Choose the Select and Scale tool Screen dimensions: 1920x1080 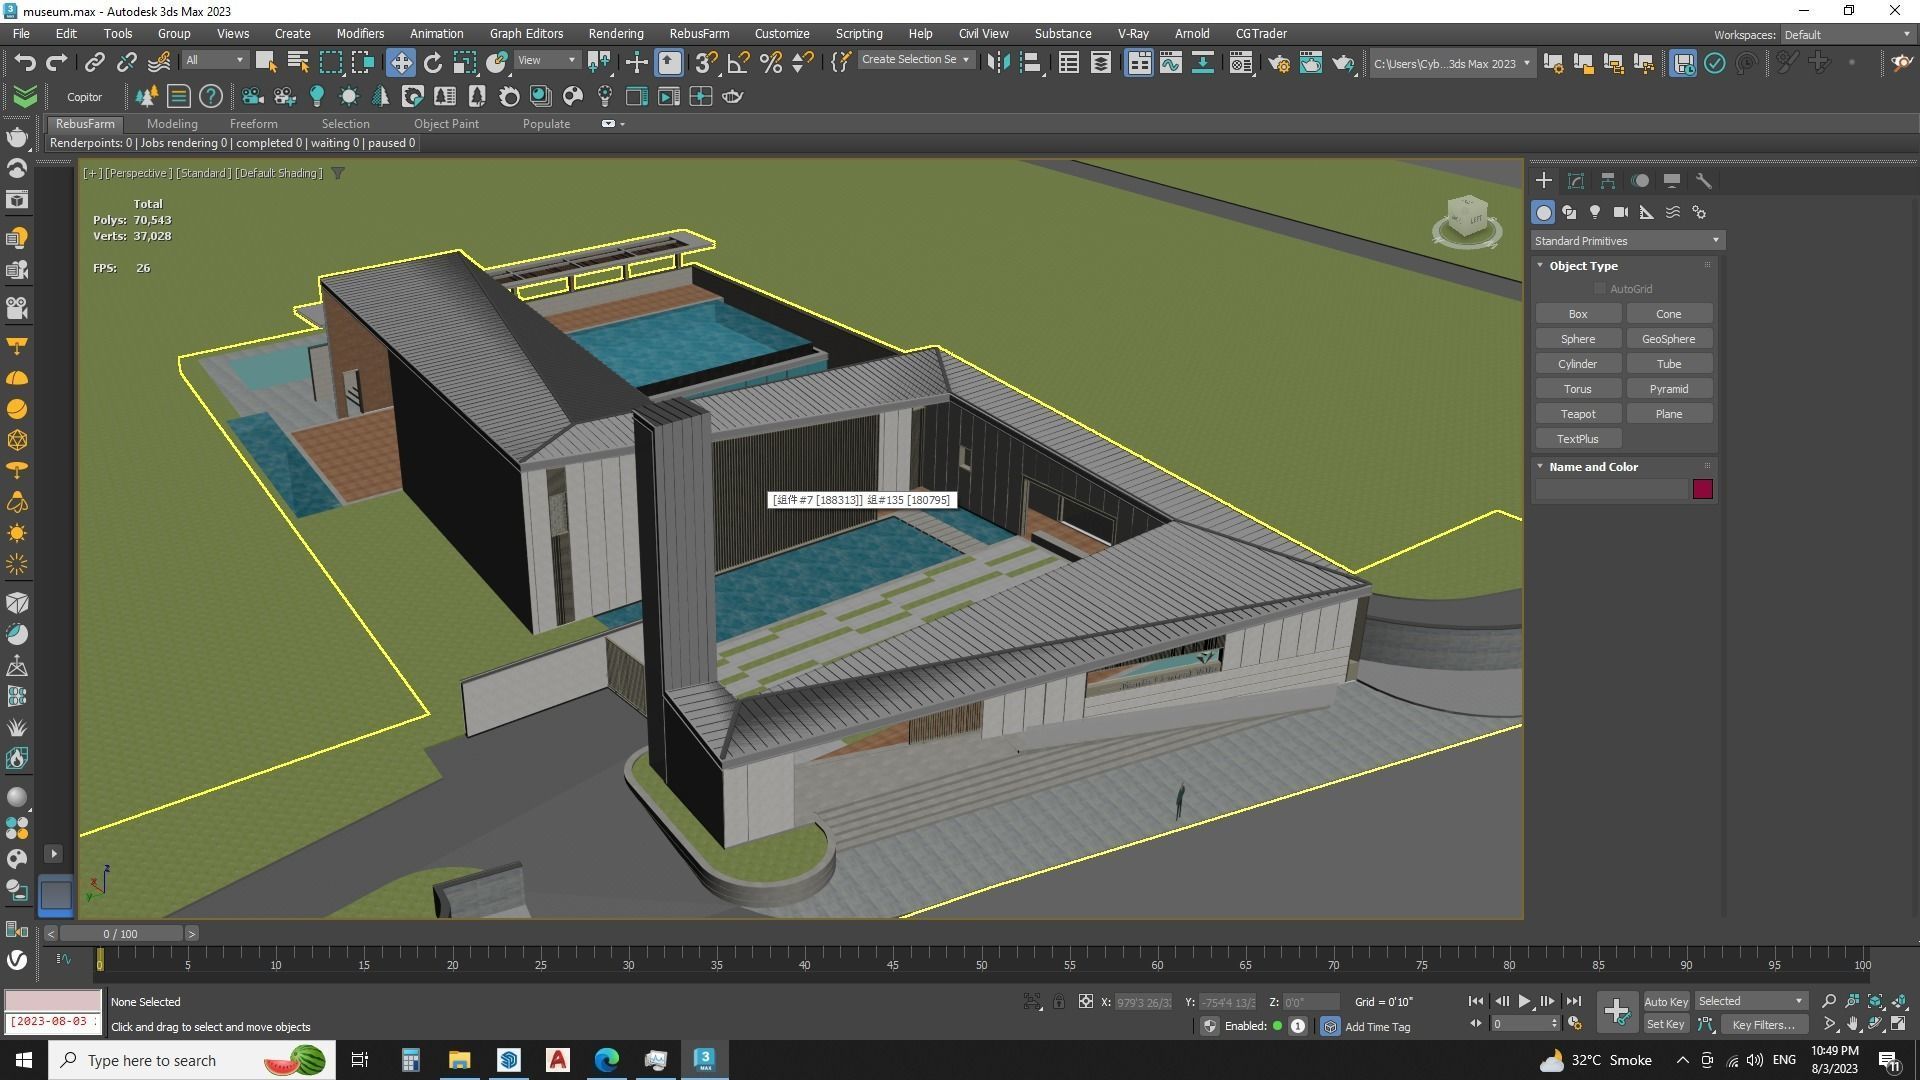coord(465,63)
